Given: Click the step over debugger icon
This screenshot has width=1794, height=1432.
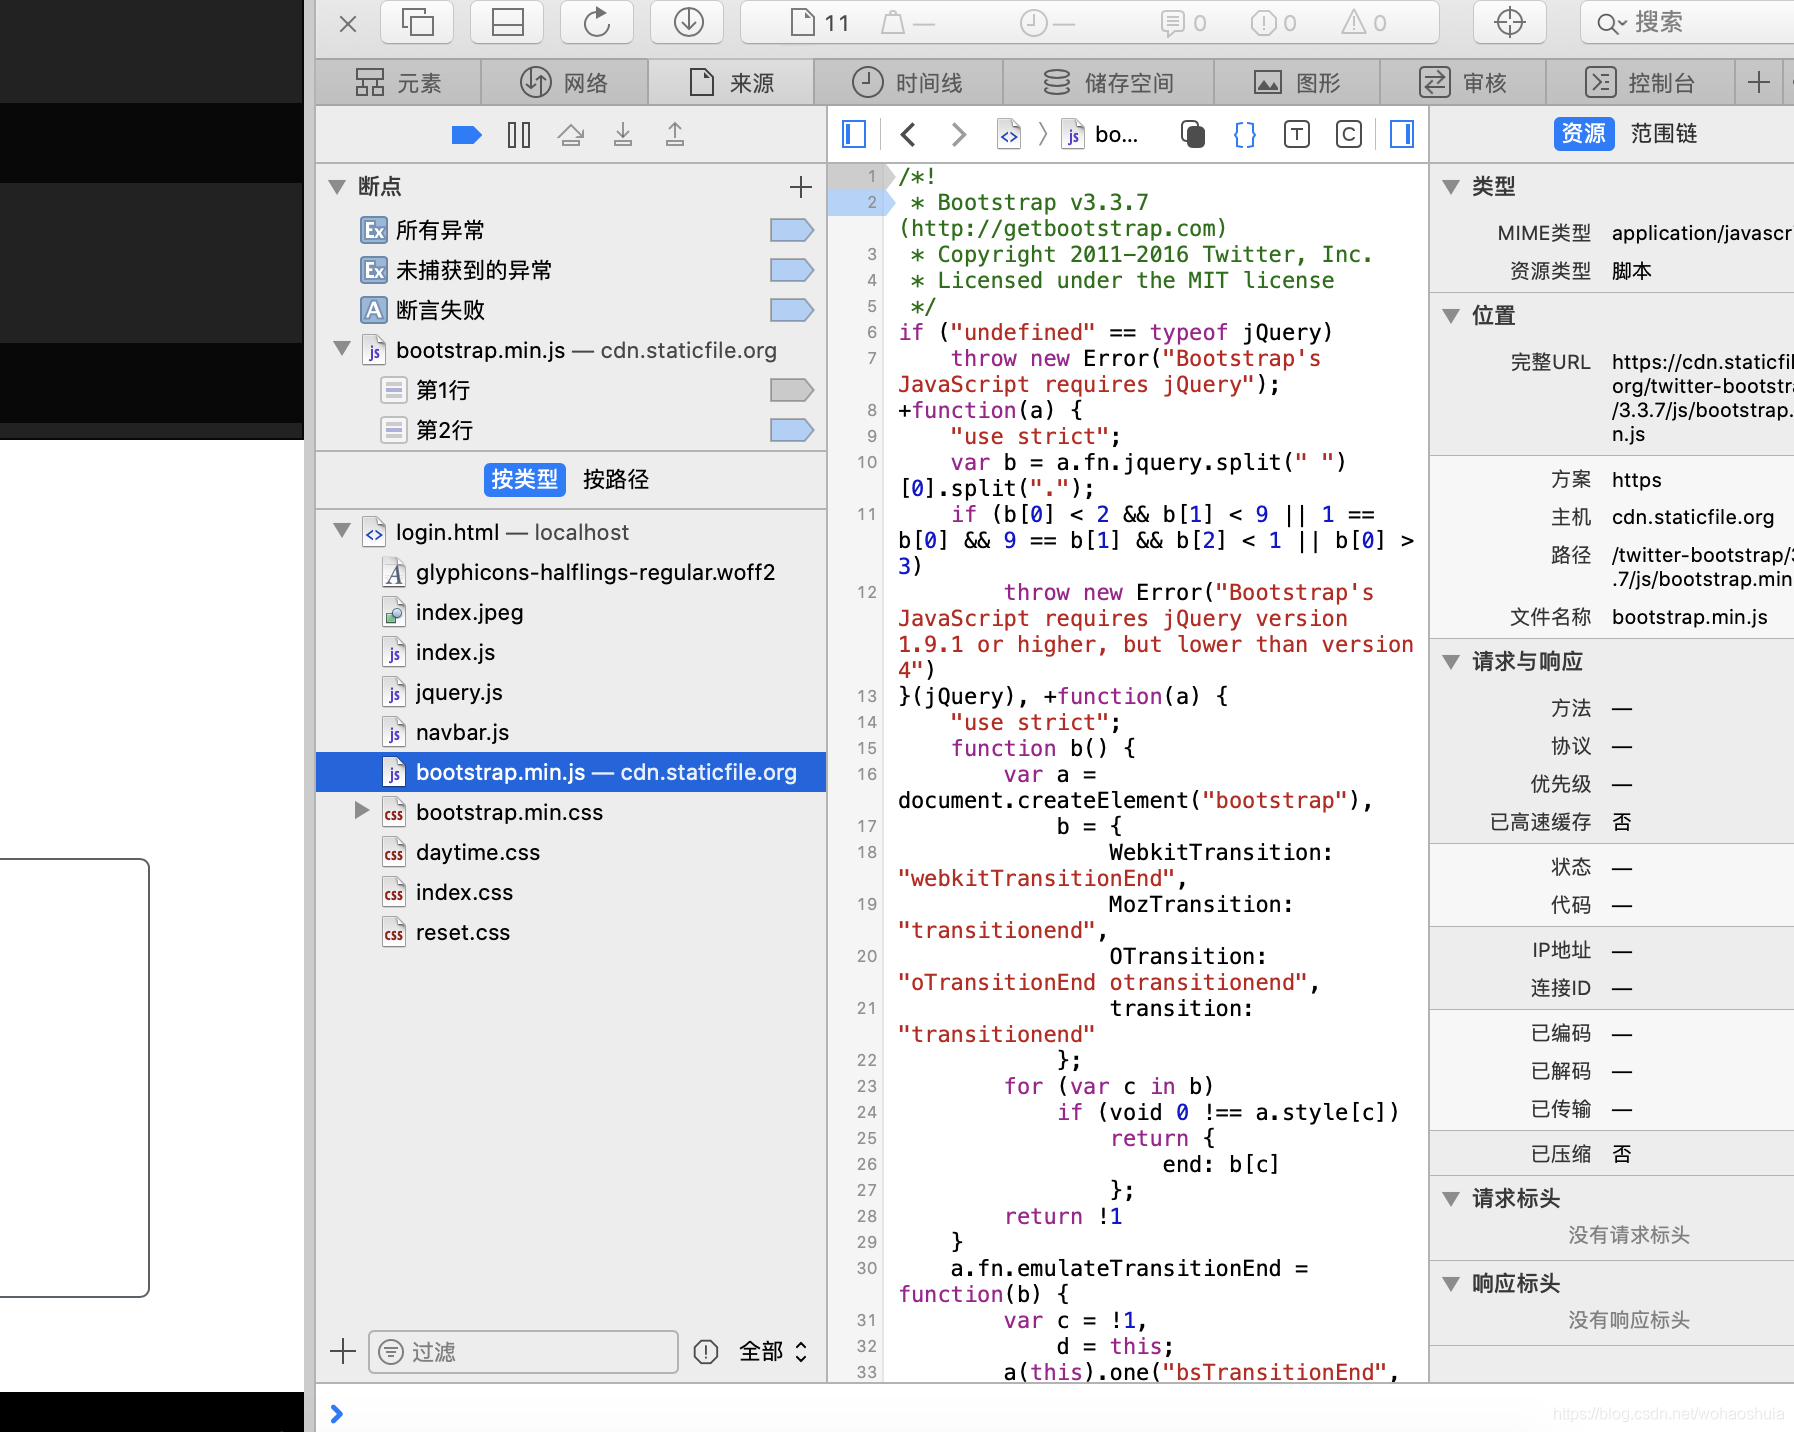Looking at the screenshot, I should [x=571, y=135].
